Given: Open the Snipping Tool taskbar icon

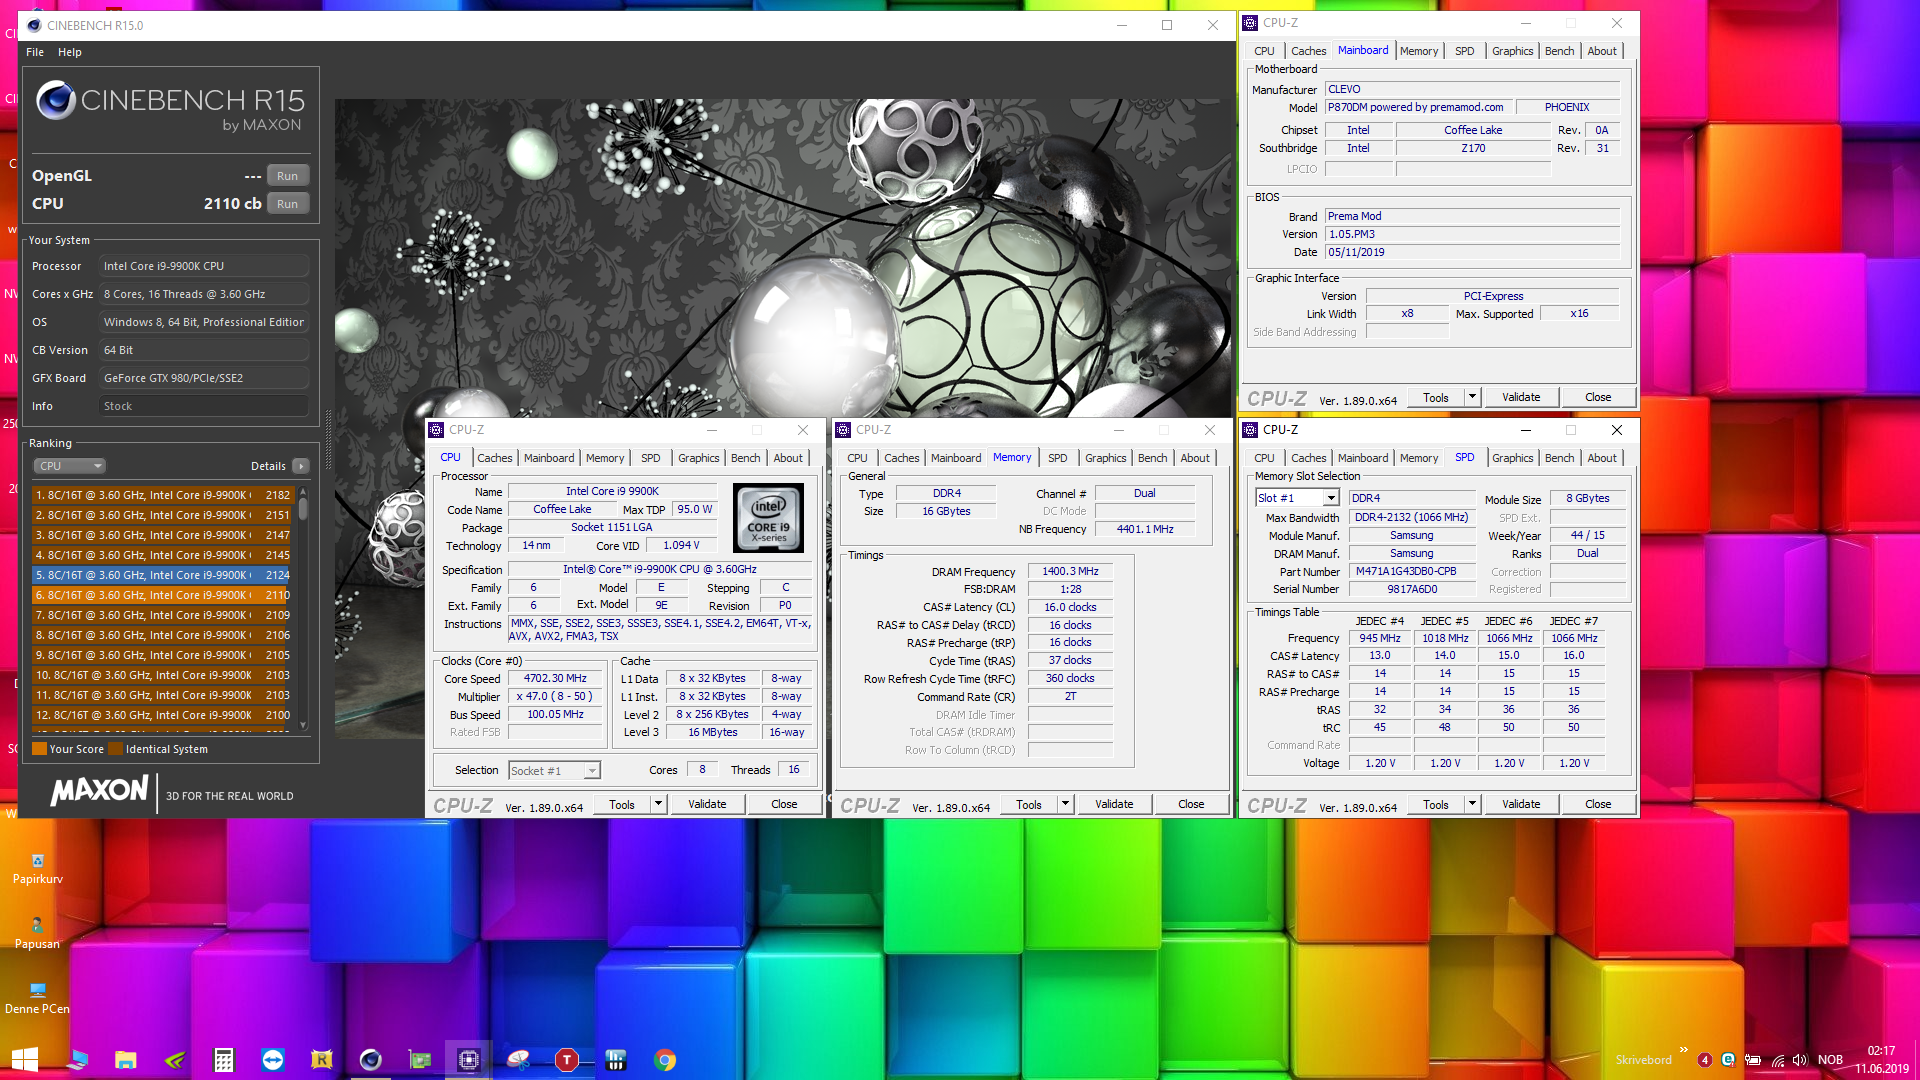Looking at the screenshot, I should pyautogui.click(x=518, y=1060).
